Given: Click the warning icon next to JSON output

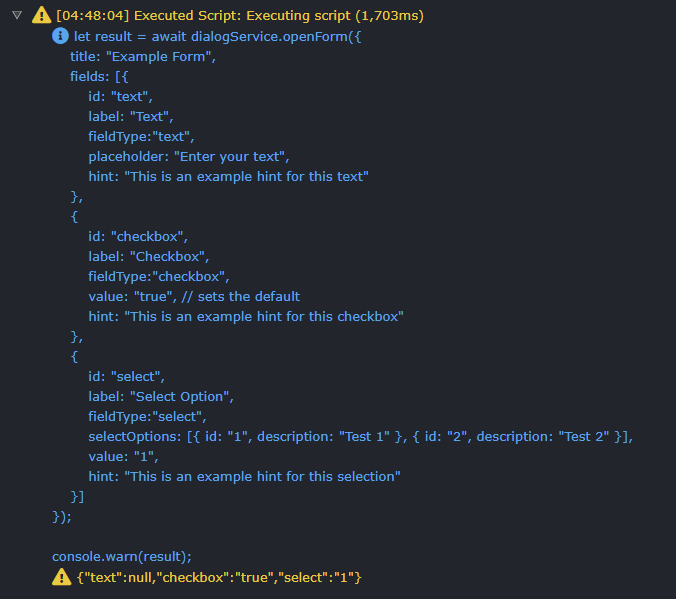Looking at the screenshot, I should click(x=61, y=577).
